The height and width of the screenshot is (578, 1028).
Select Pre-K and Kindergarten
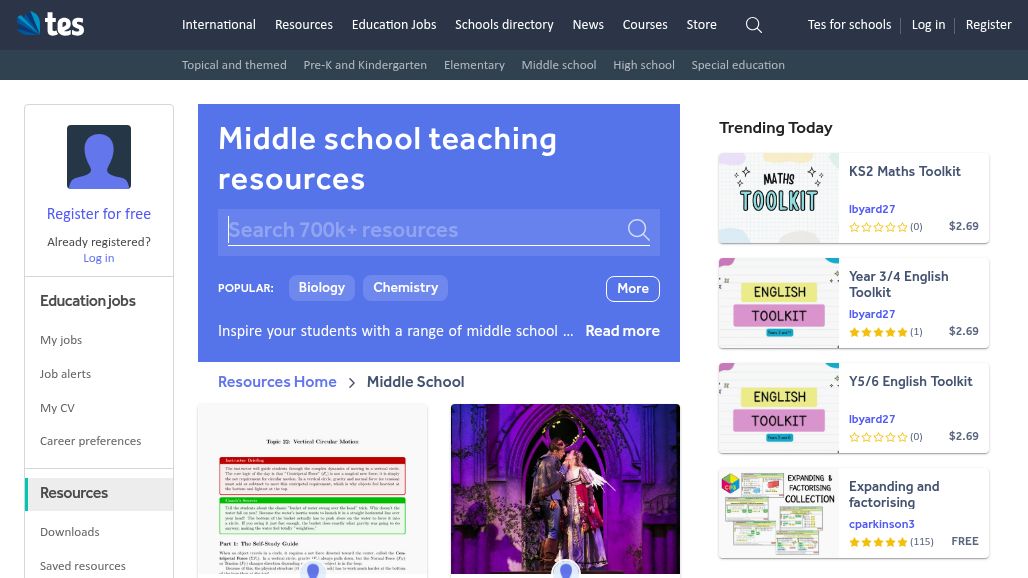365,65
